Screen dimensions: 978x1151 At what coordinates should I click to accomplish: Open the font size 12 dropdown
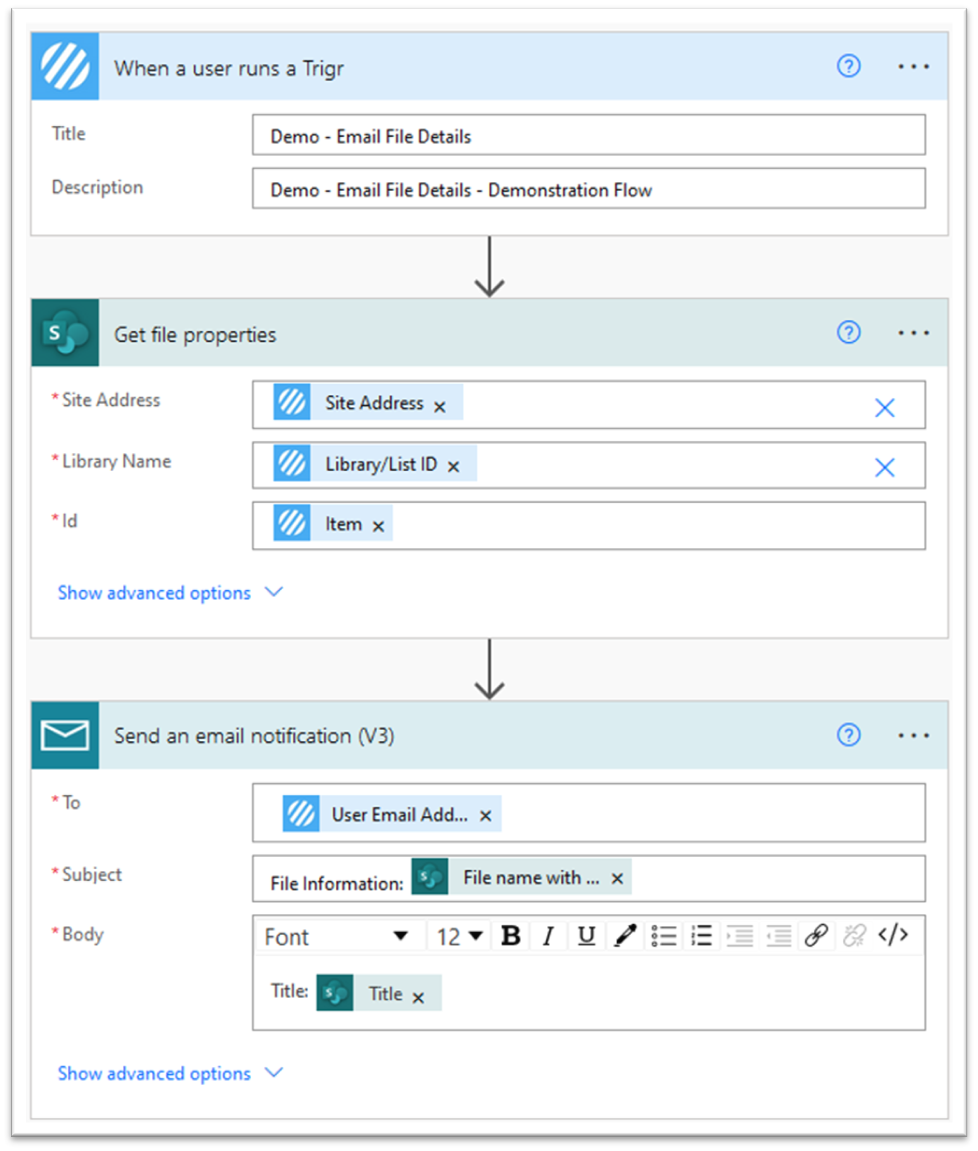[459, 937]
